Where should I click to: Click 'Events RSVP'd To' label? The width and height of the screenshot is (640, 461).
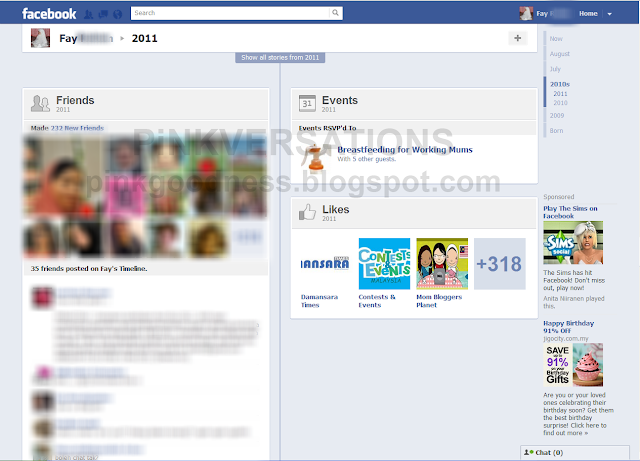coord(327,128)
